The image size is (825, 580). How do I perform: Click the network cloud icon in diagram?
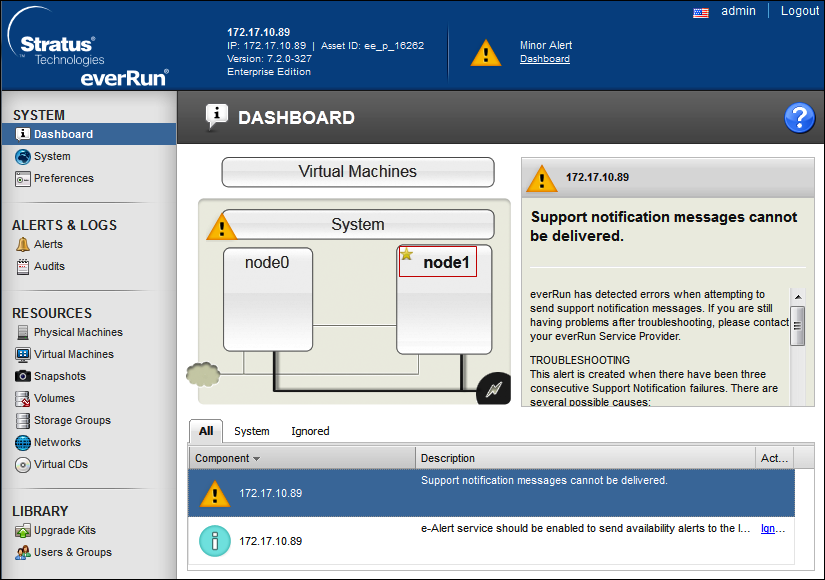pyautogui.click(x=201, y=374)
